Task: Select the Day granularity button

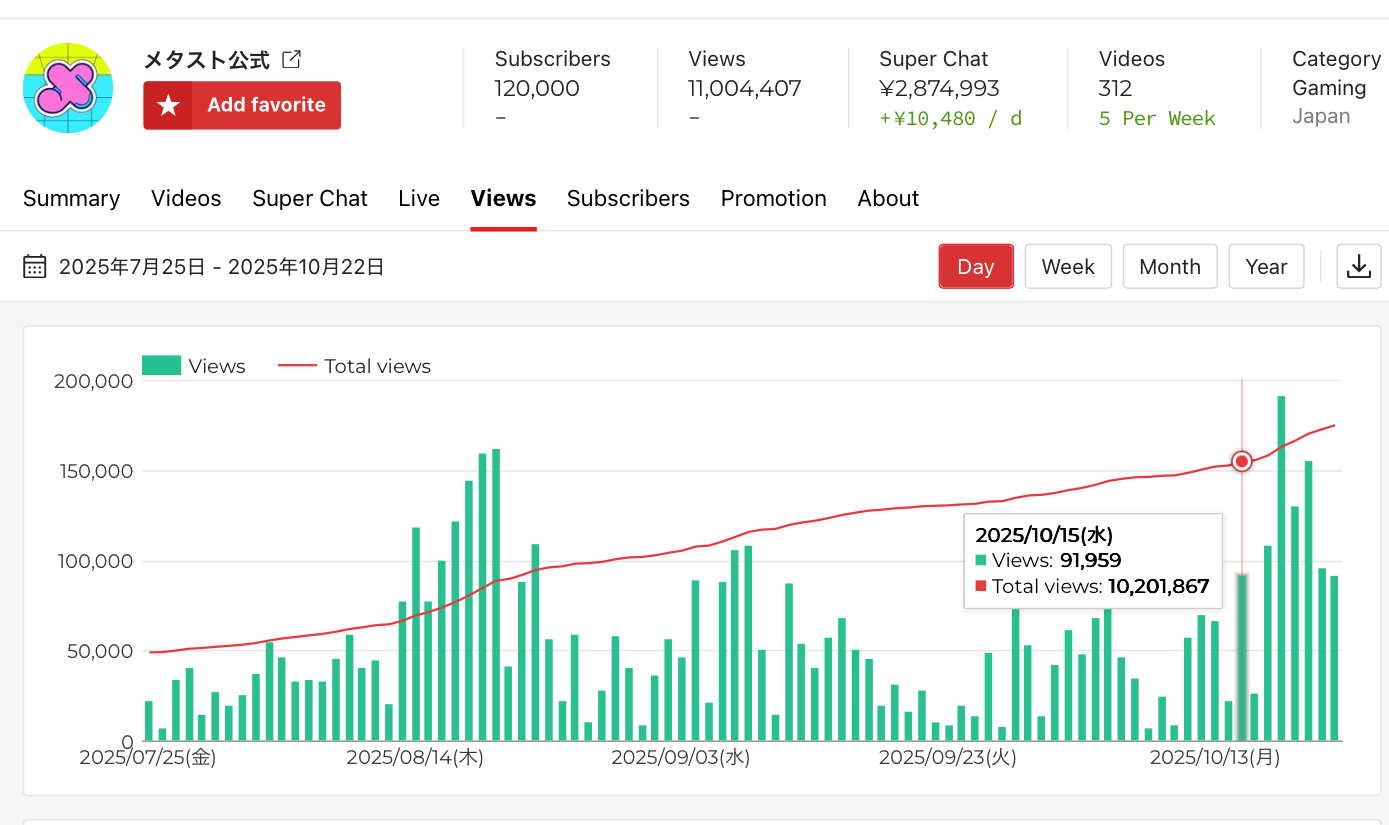Action: click(975, 267)
